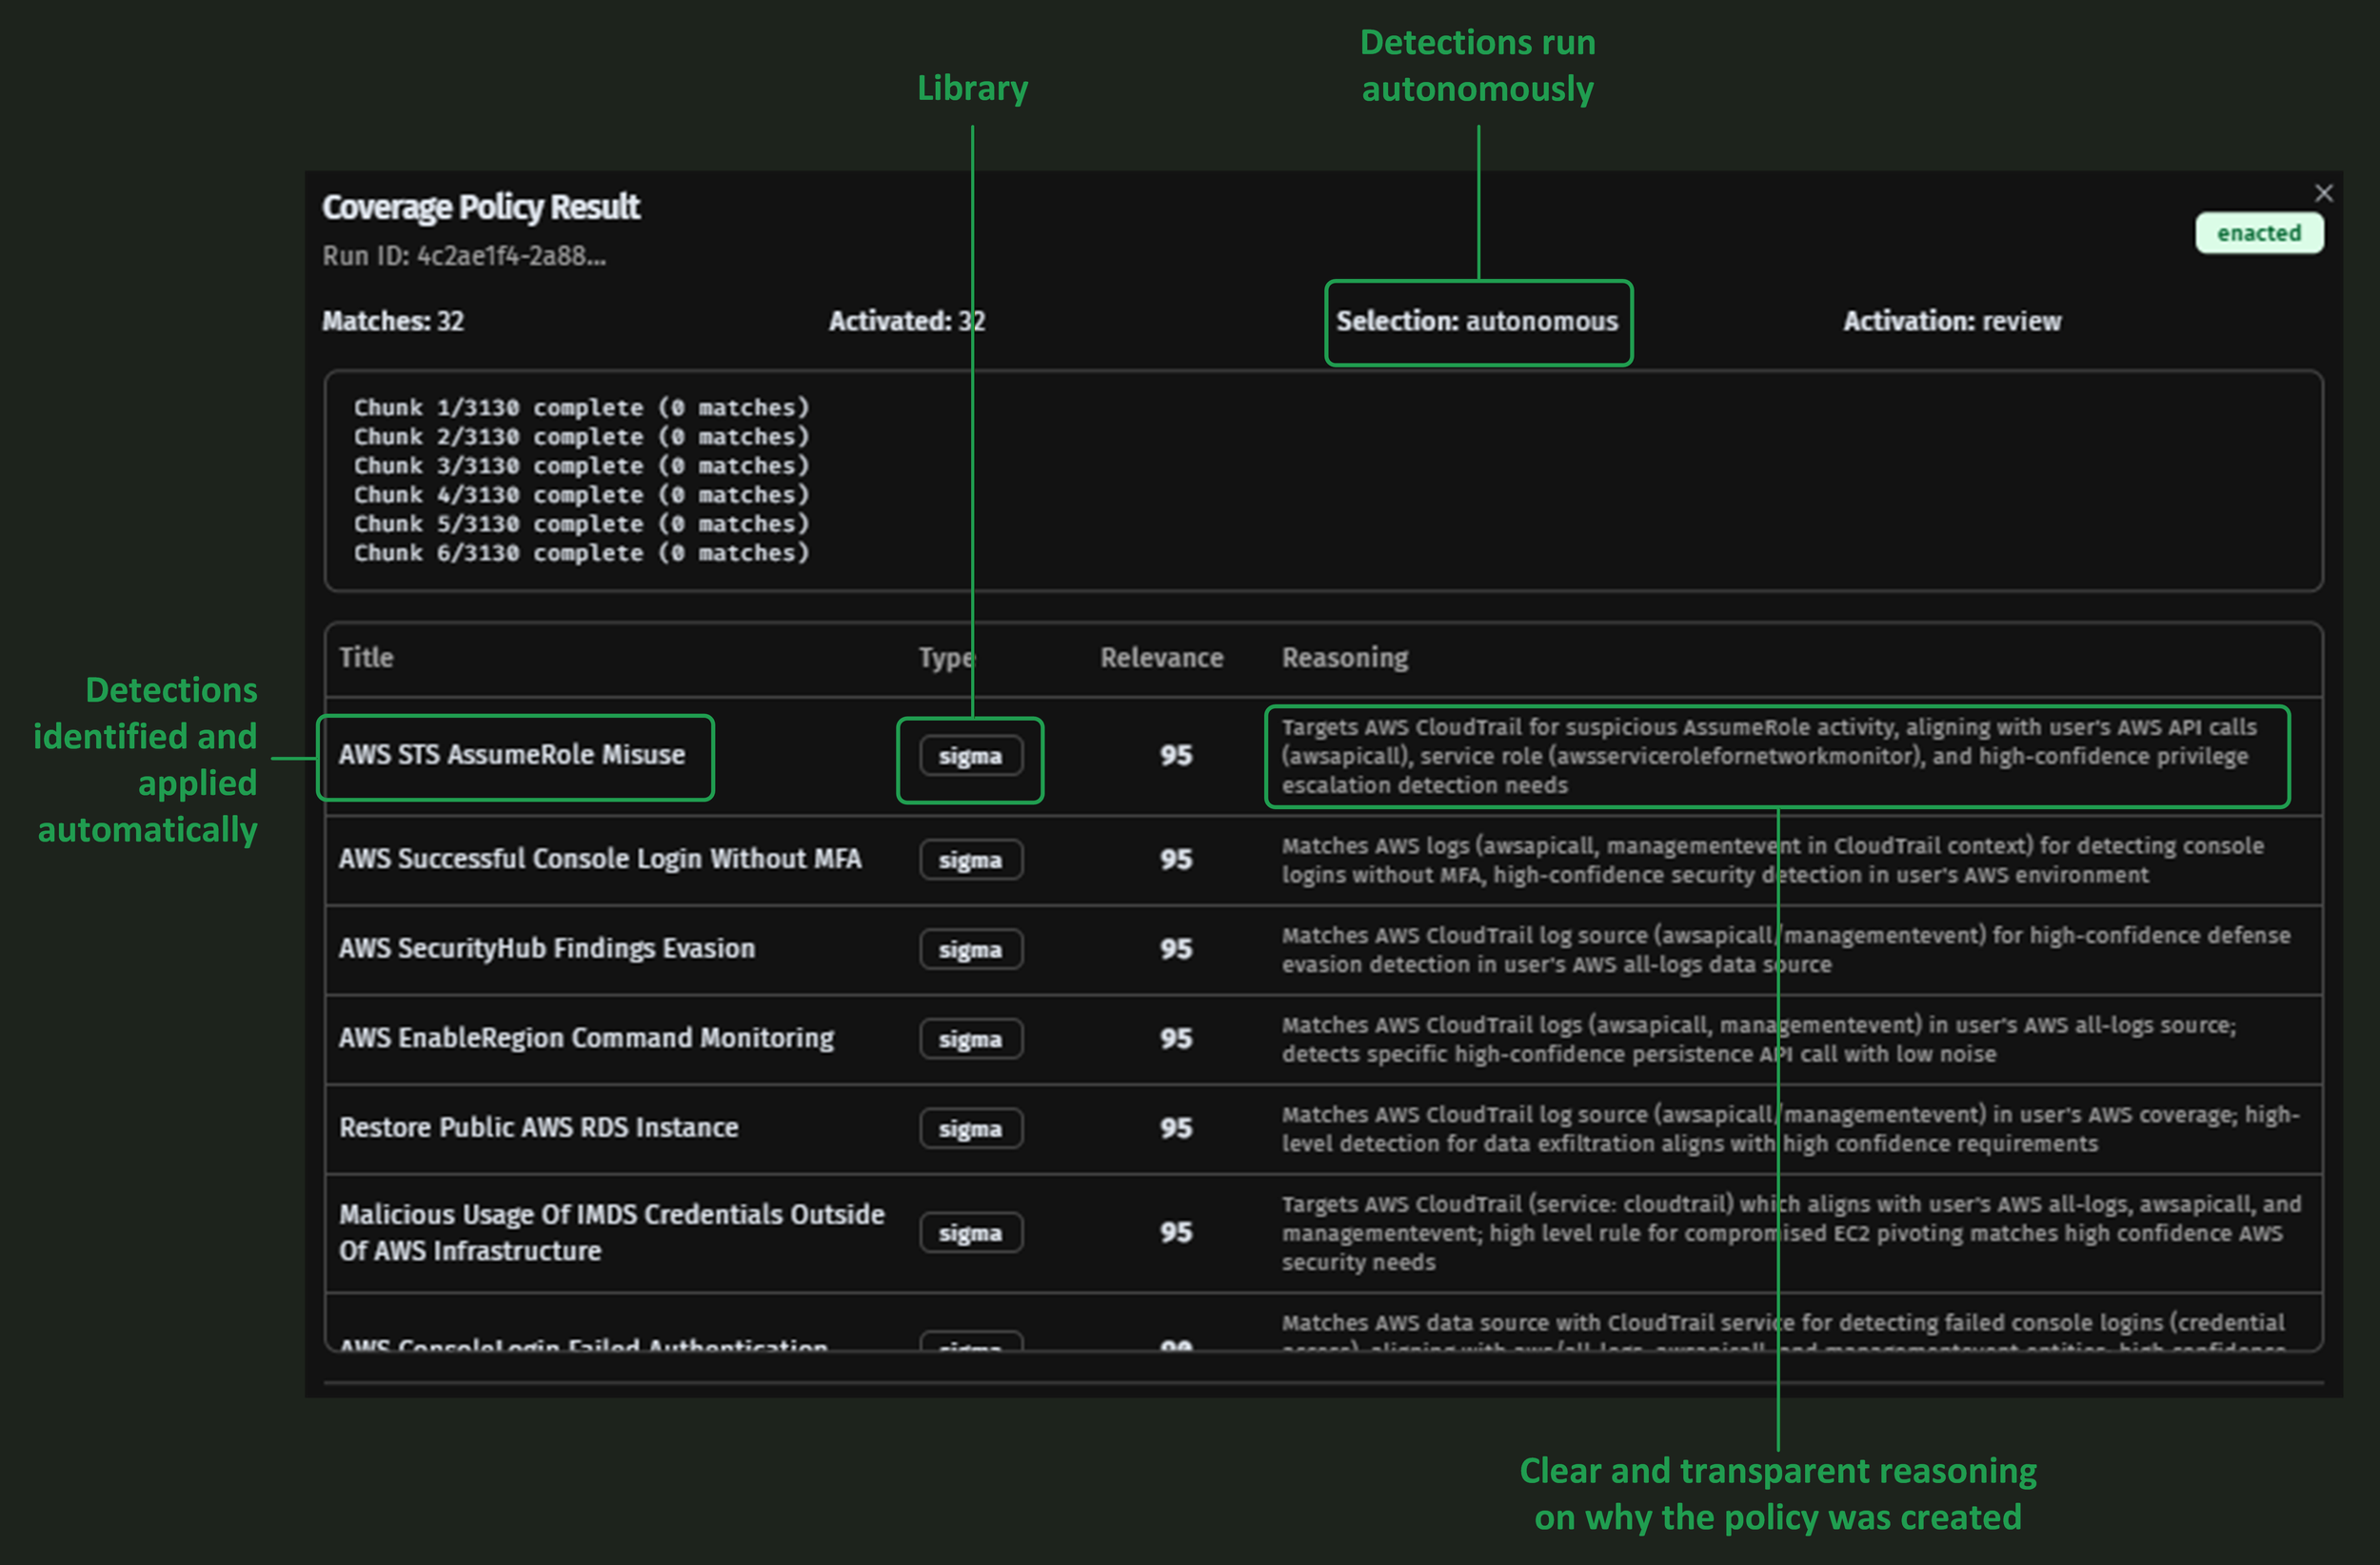Image resolution: width=2380 pixels, height=1565 pixels.
Task: Click the Activation: review label
Action: (1951, 321)
